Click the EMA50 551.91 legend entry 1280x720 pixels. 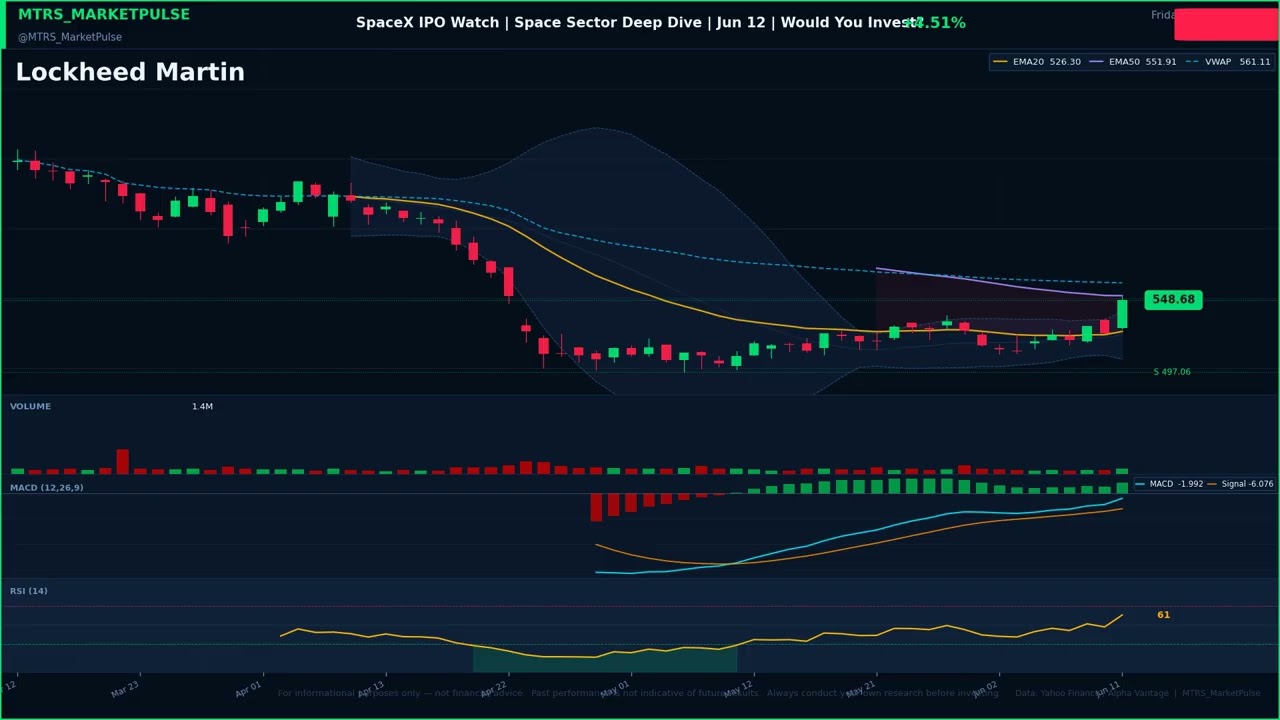(1133, 62)
